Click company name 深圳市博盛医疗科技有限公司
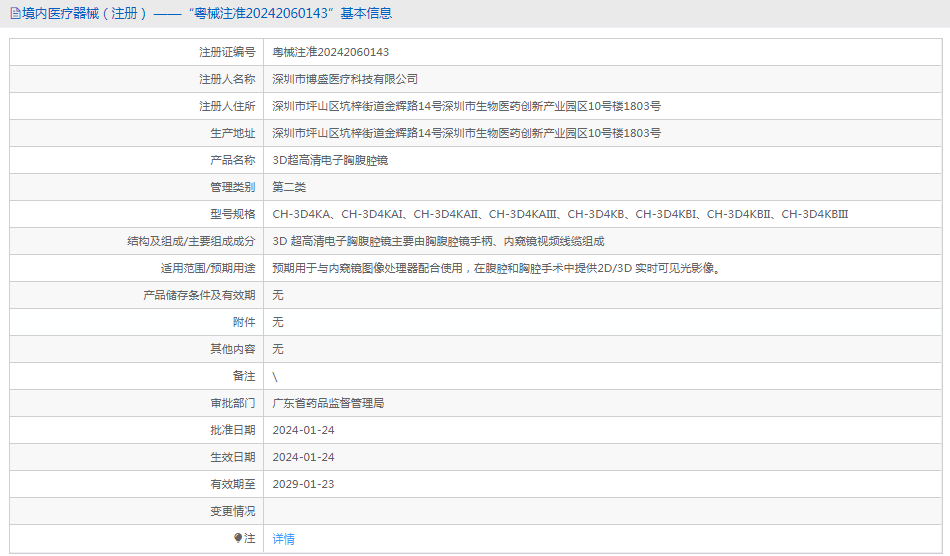The height and width of the screenshot is (556, 950). click(345, 79)
